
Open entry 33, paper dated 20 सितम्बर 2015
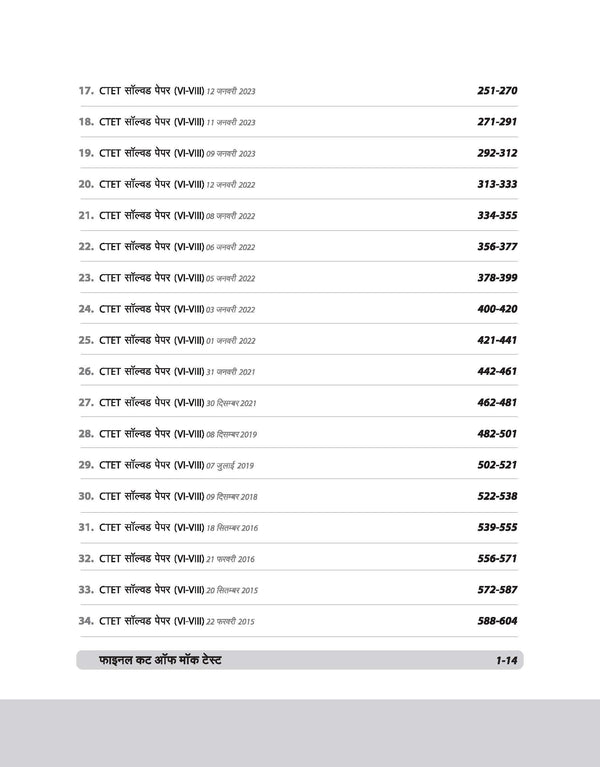pos(168,590)
